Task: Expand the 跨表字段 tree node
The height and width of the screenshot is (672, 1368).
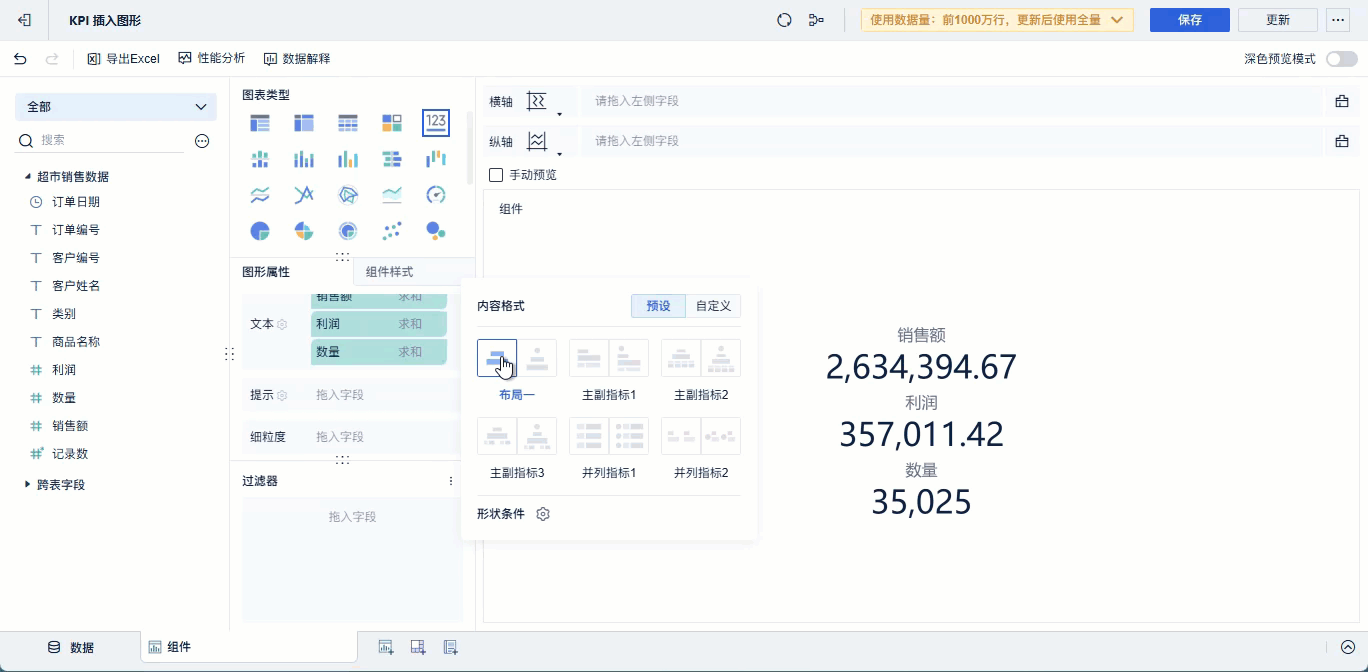Action: pos(28,485)
